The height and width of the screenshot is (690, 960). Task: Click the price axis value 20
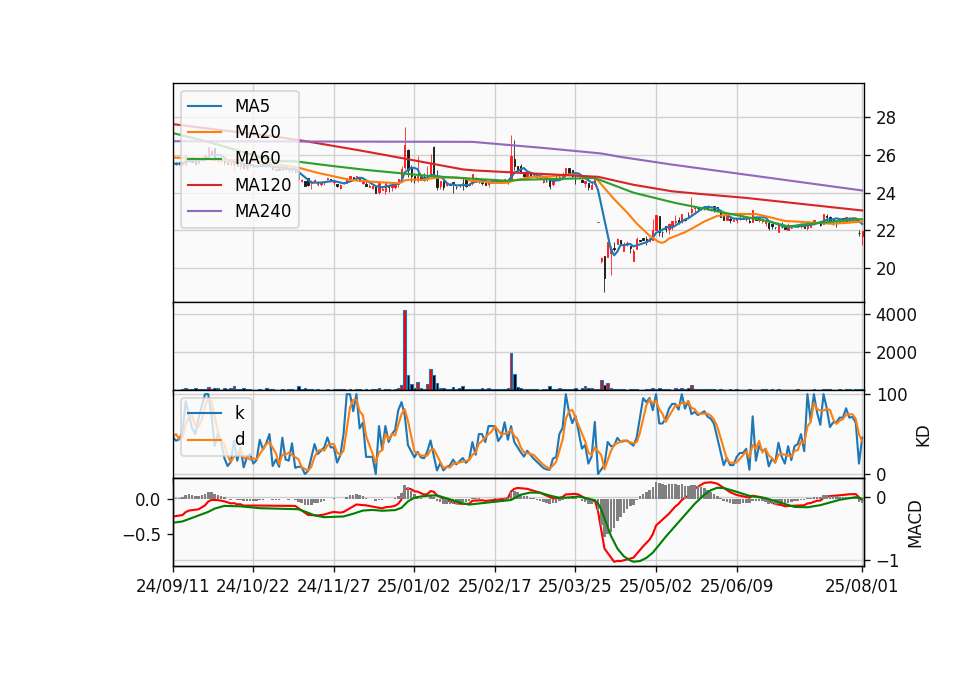[885, 269]
